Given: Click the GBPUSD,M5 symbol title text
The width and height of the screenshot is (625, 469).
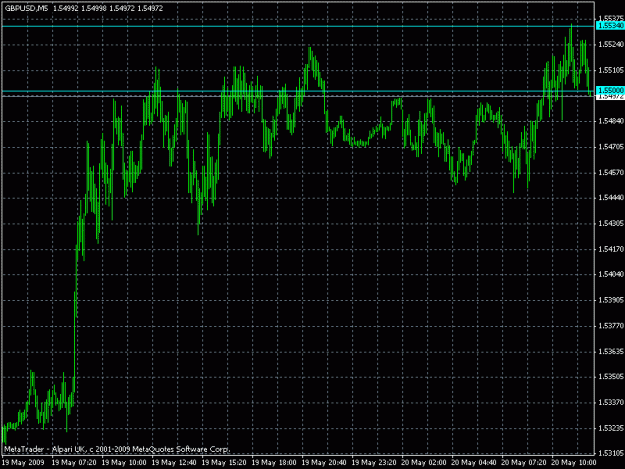Looking at the screenshot, I should click(26, 8).
